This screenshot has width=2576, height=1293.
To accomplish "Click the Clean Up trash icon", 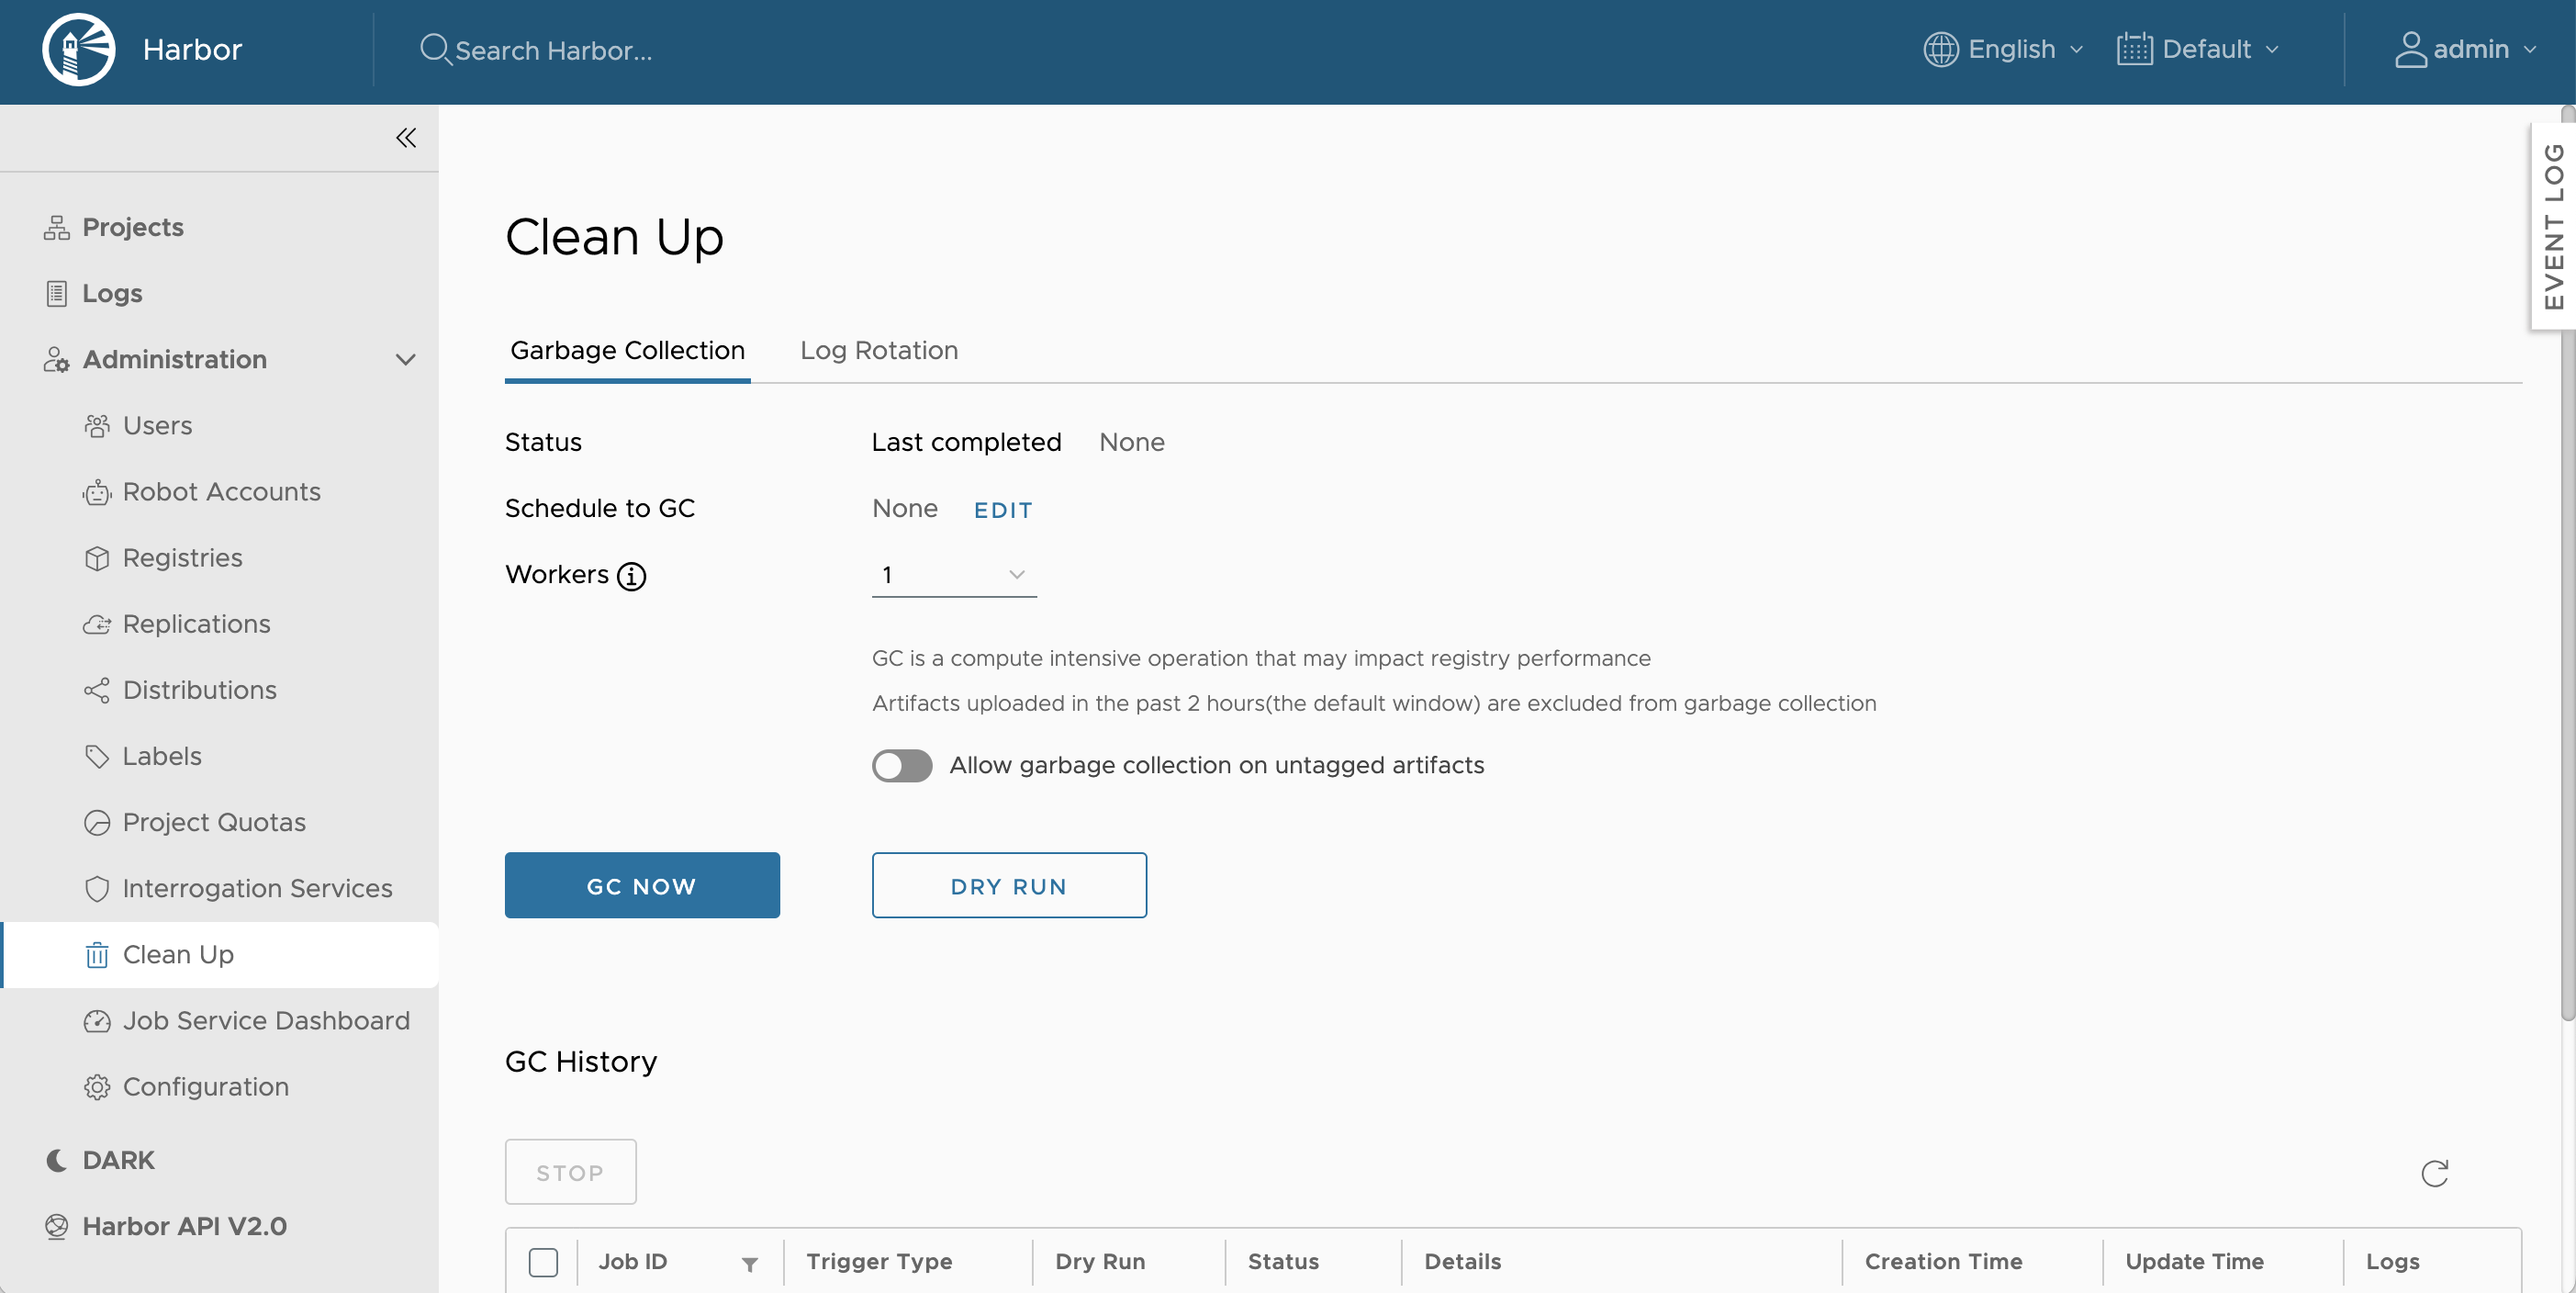I will (97, 955).
